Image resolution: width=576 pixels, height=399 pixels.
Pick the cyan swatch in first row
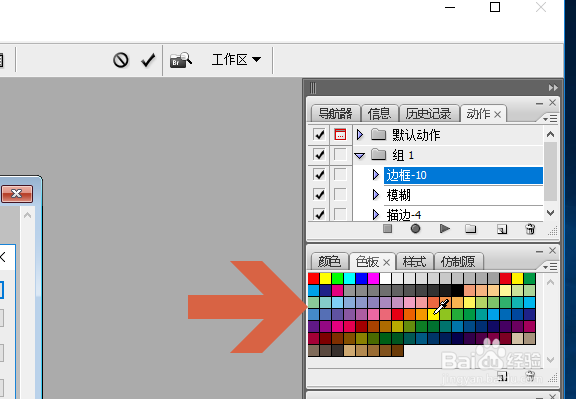point(349,278)
